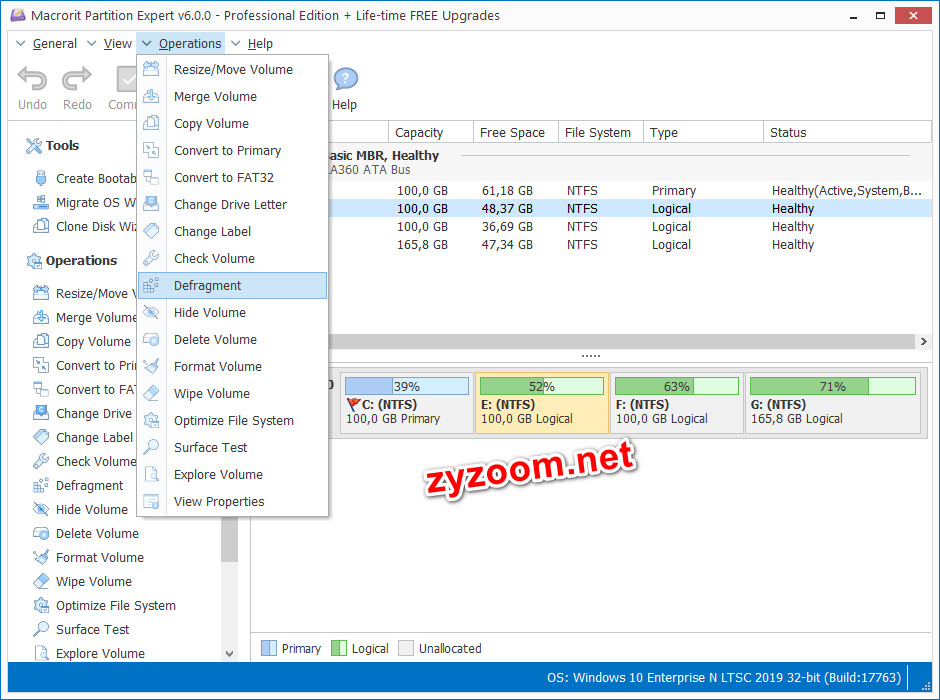Select row with 61,18 GB free space

pyautogui.click(x=630, y=191)
